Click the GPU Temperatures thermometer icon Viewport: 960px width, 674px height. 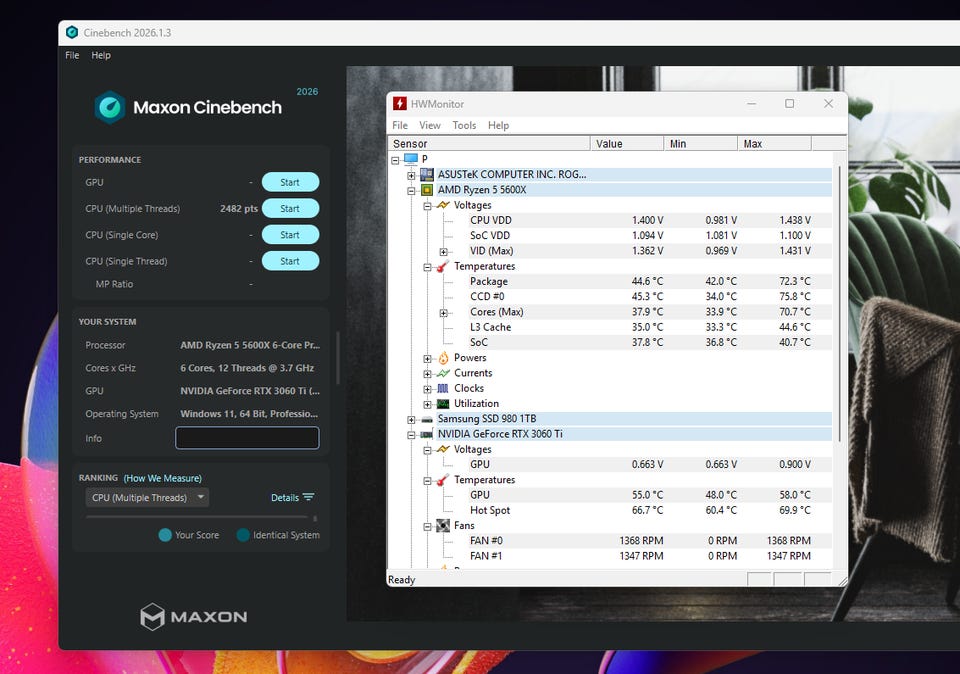442,480
